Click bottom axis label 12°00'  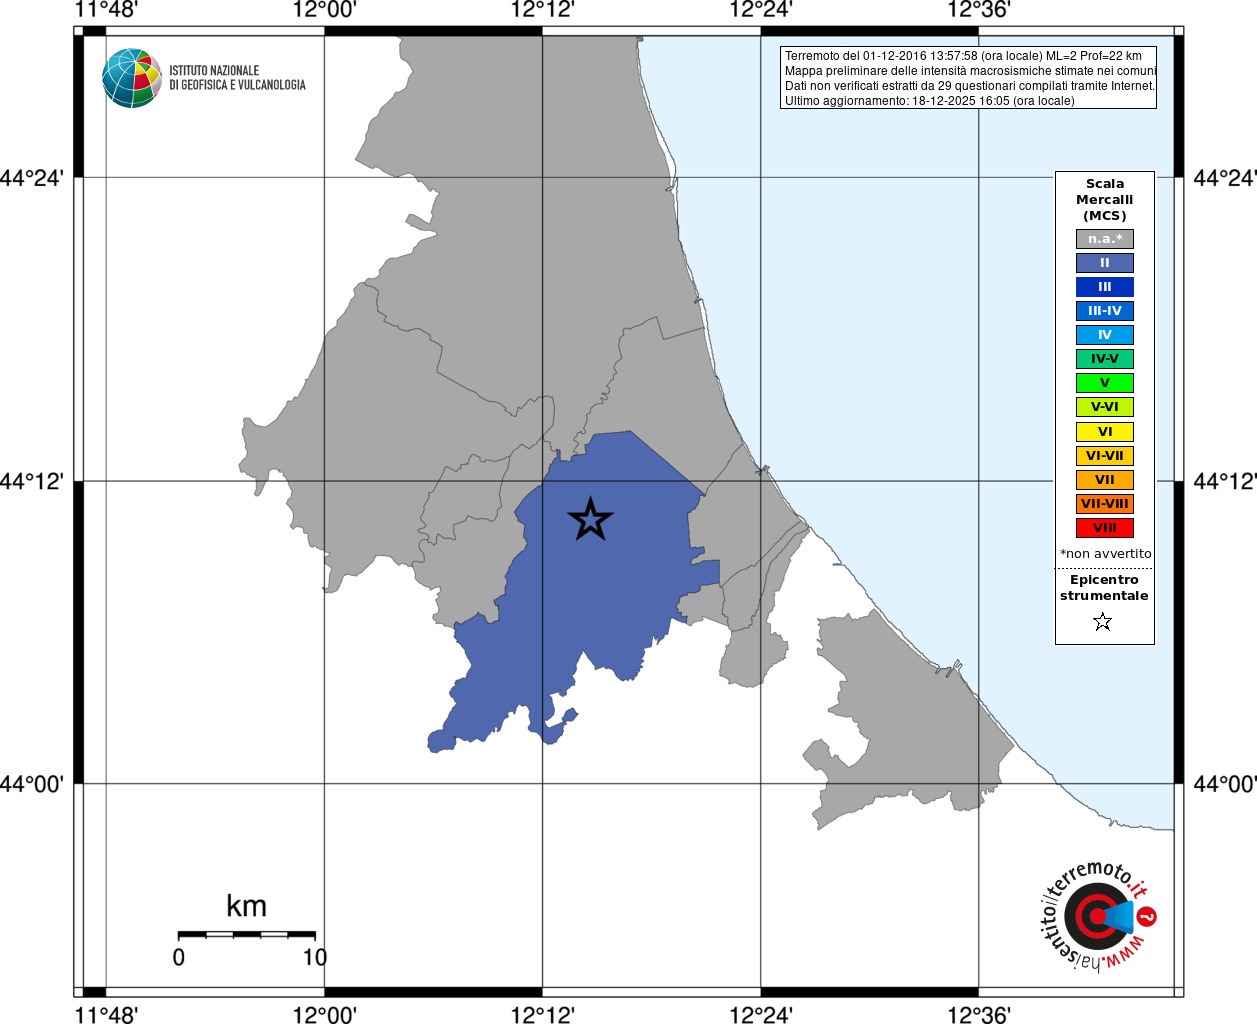[325, 1014]
